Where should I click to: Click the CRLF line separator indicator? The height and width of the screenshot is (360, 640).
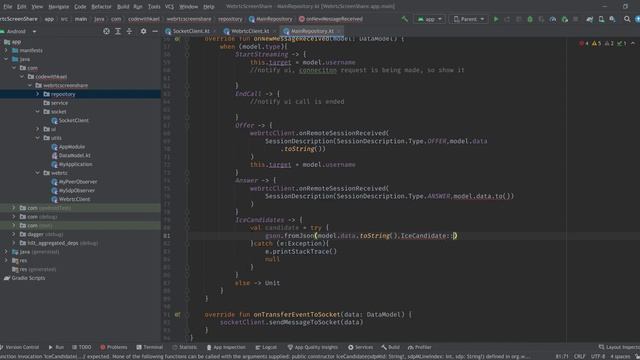tap(579, 356)
